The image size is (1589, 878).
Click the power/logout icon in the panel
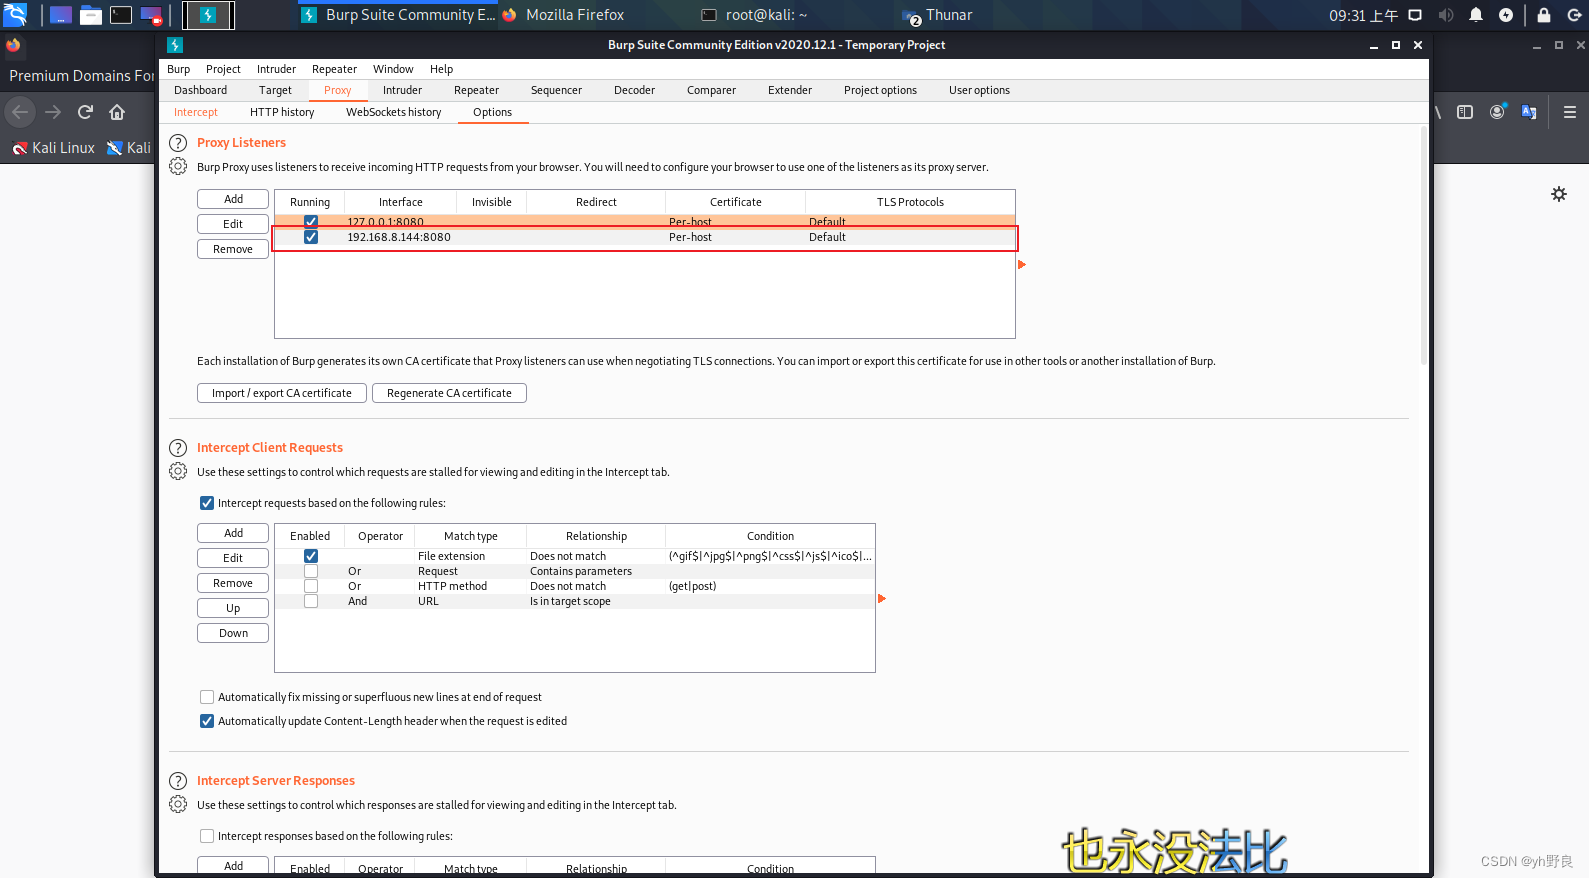point(1574,15)
